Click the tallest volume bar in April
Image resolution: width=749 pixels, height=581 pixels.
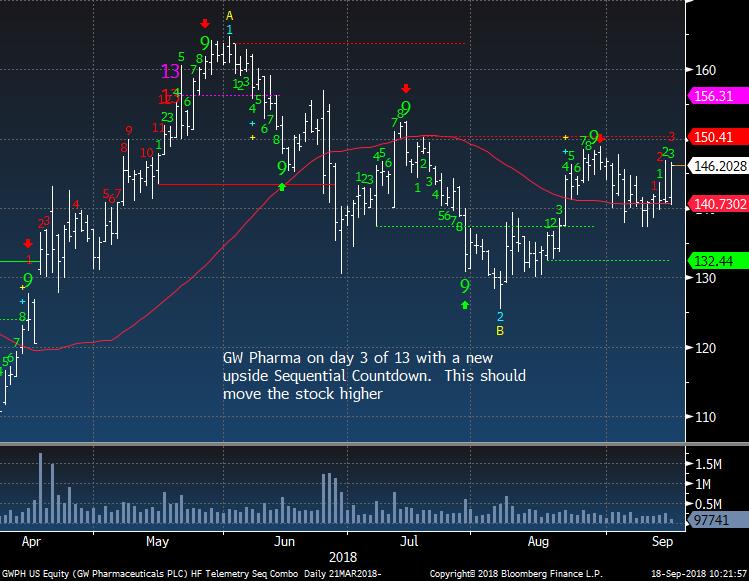pos(41,488)
